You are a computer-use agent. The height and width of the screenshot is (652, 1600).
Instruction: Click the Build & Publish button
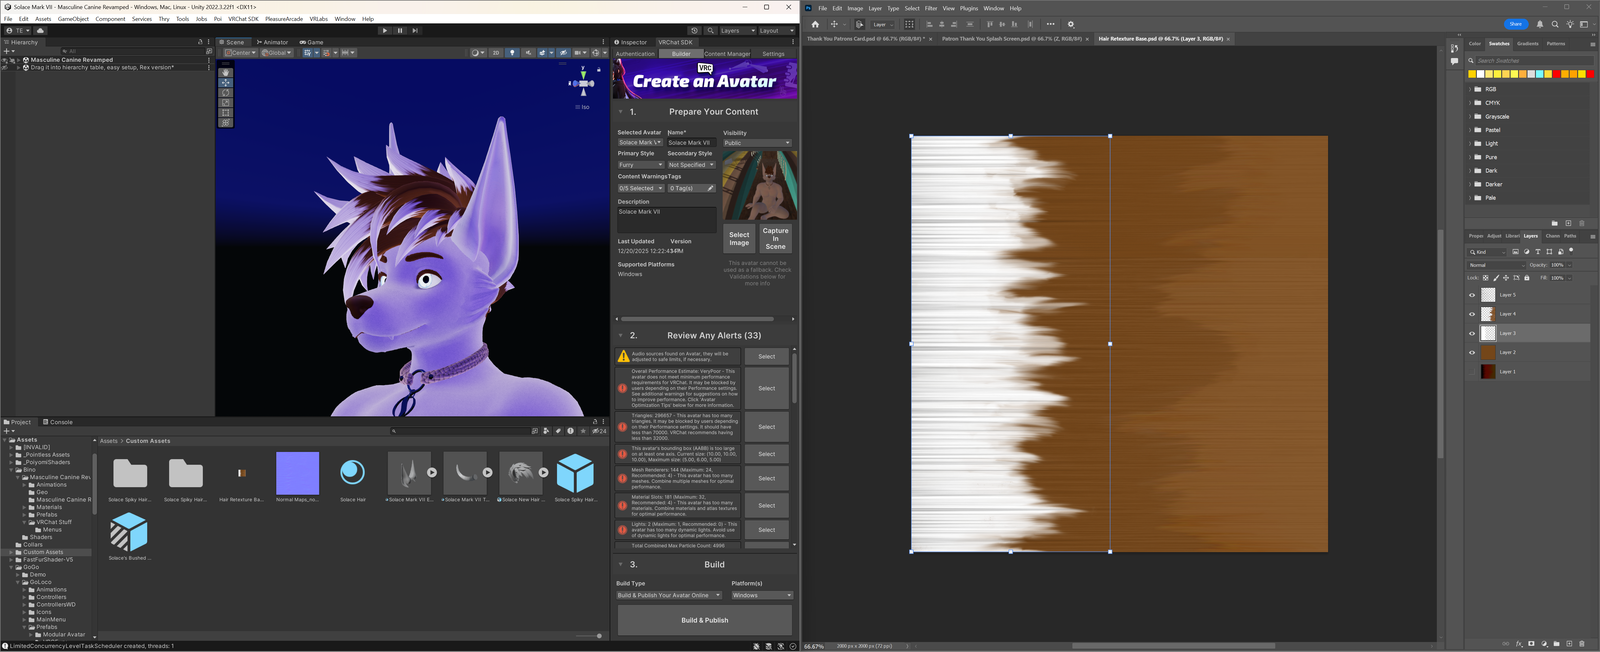point(705,620)
